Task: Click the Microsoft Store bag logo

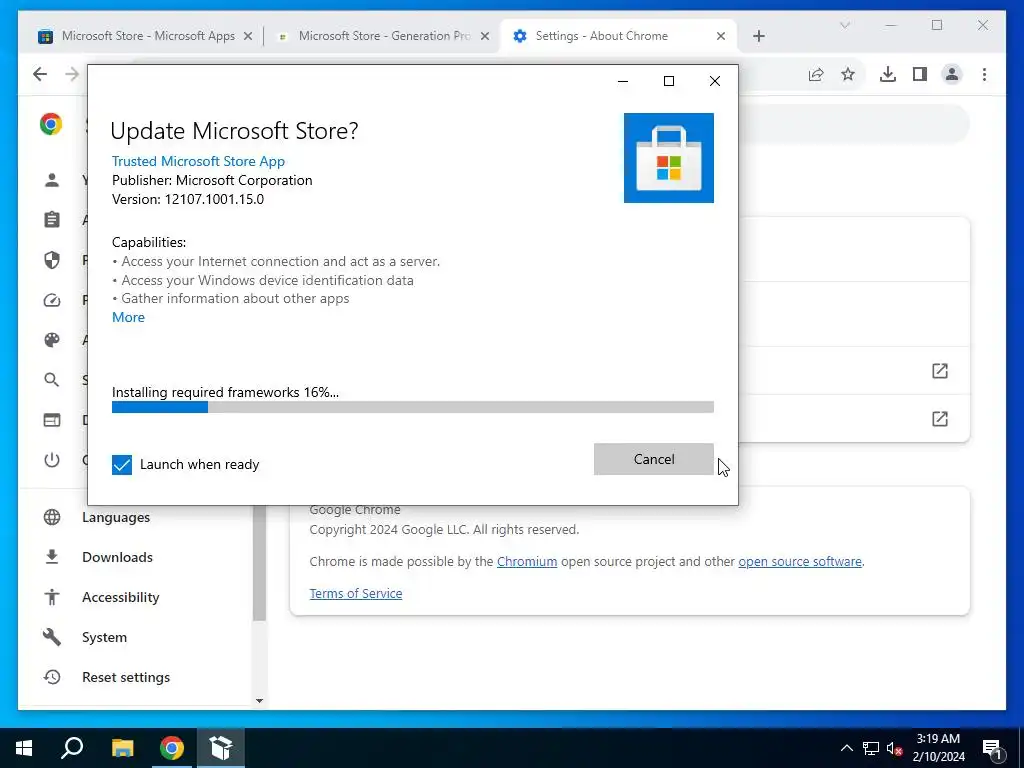Action: tap(668, 158)
